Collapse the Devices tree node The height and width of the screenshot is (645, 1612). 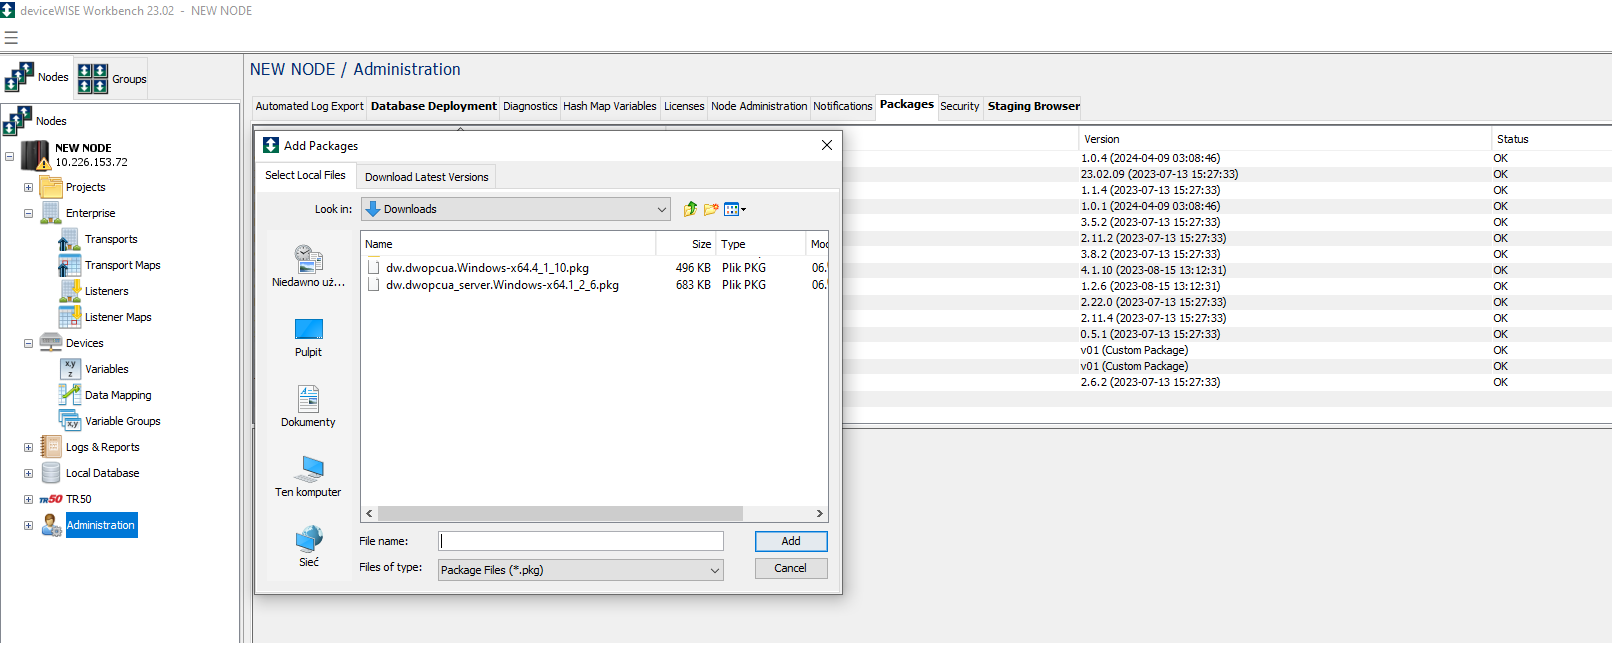[28, 343]
